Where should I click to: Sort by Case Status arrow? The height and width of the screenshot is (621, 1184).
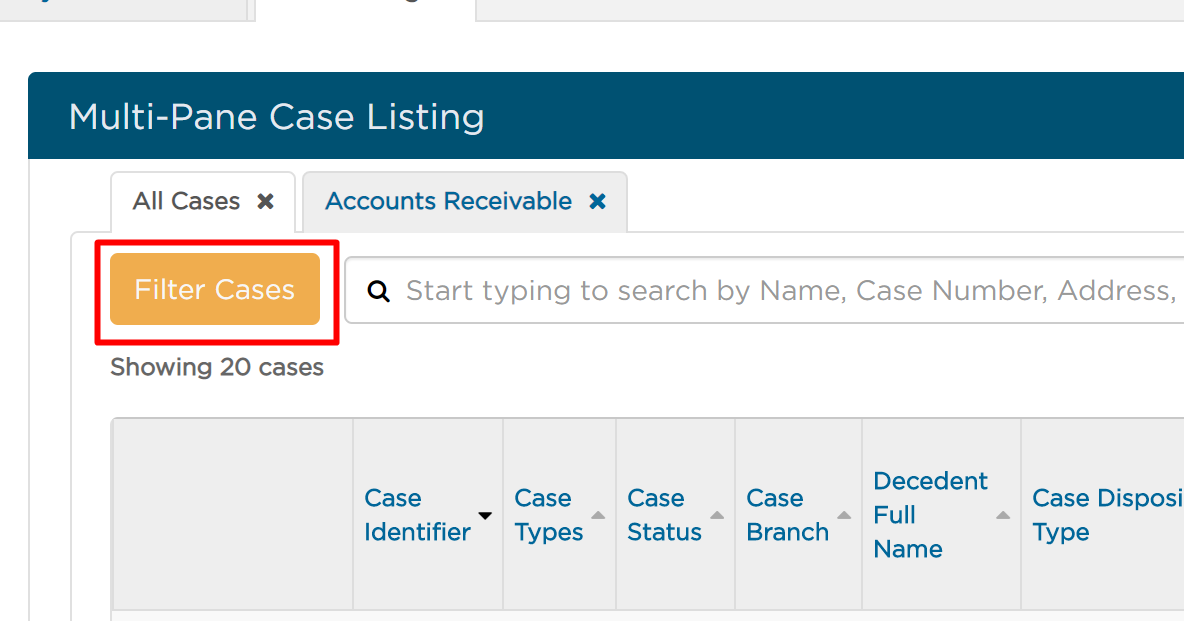click(717, 515)
